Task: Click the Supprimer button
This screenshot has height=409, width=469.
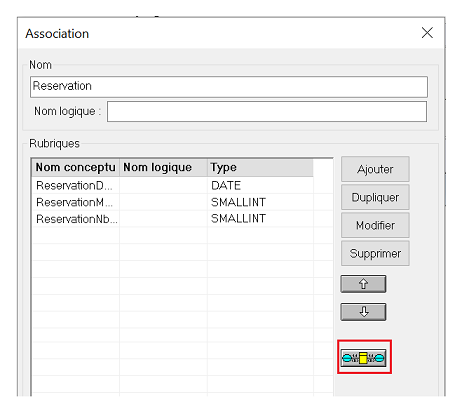Action: tap(375, 253)
